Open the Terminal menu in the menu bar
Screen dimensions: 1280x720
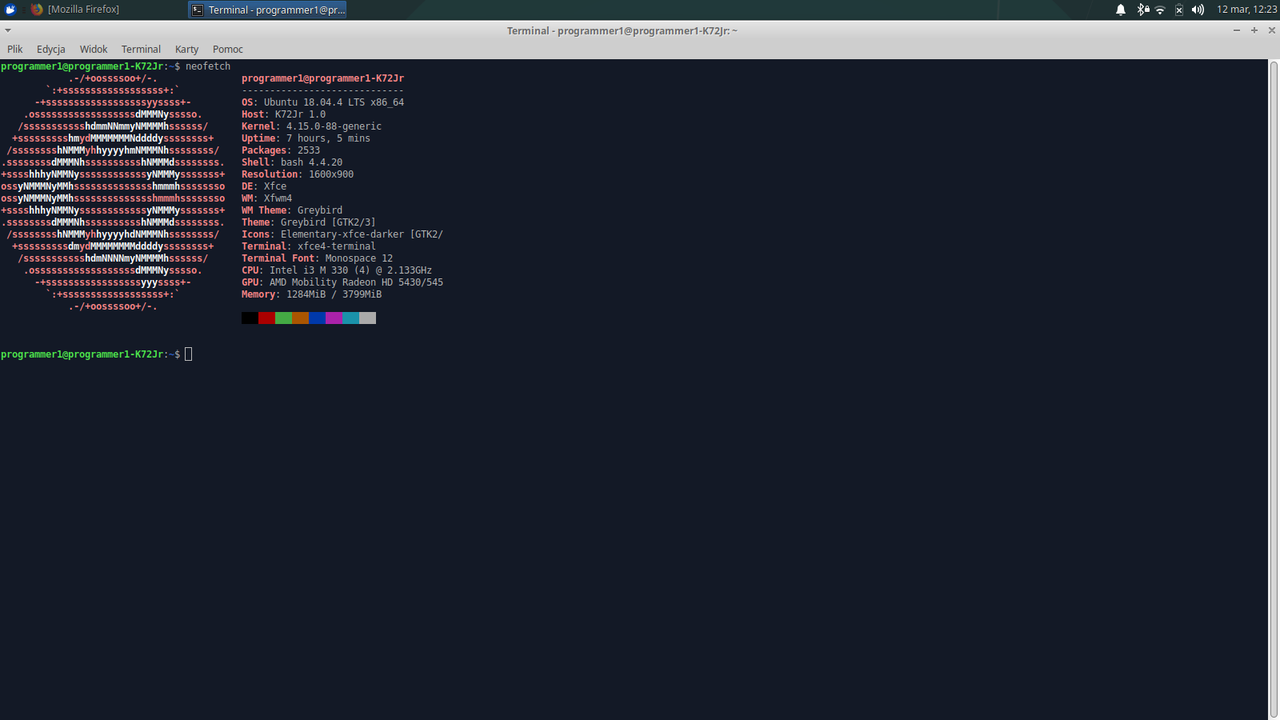[x=141, y=49]
